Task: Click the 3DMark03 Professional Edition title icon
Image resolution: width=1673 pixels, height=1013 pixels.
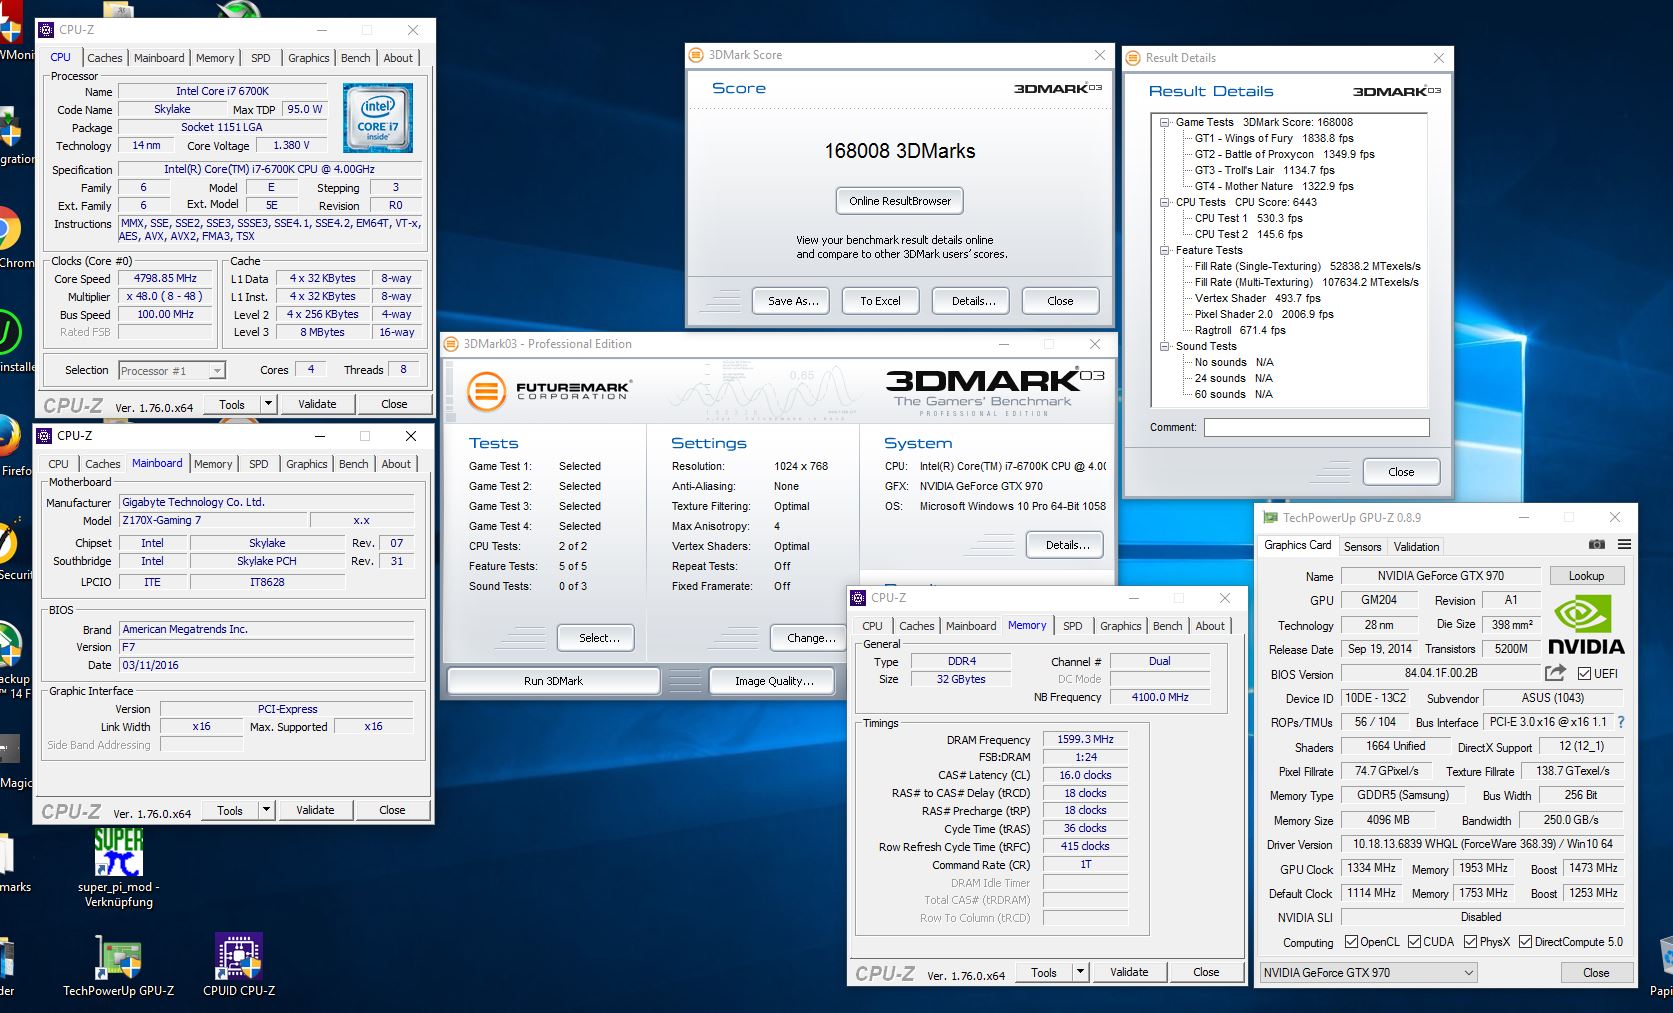Action: [451, 344]
